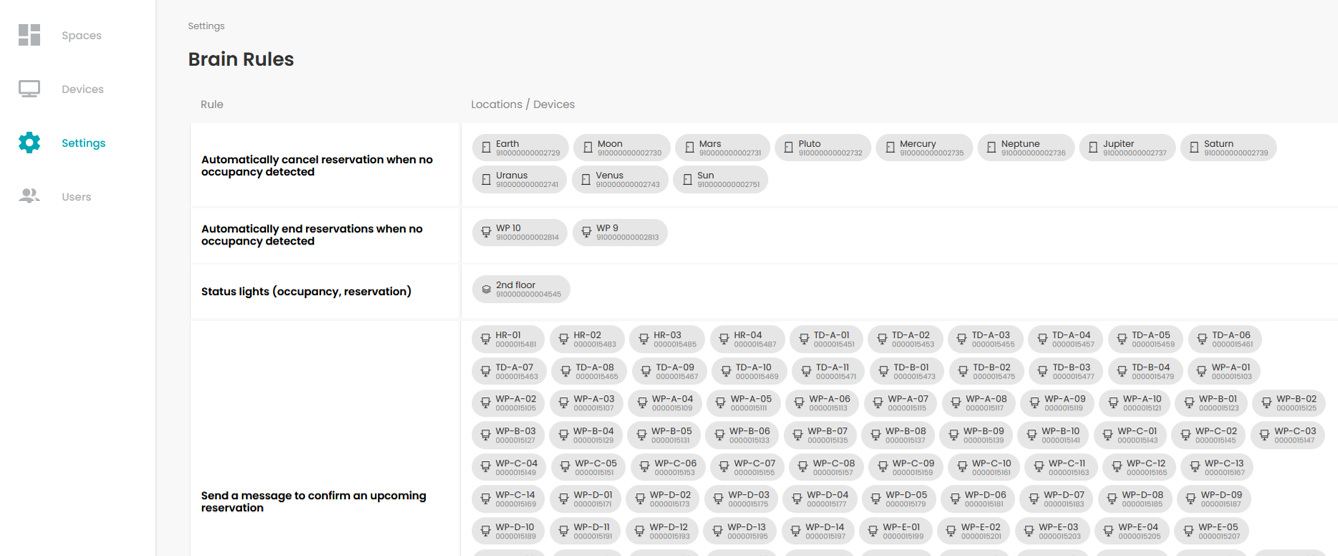Go to Spaces in sidebar
The width and height of the screenshot is (1338, 556).
[82, 35]
